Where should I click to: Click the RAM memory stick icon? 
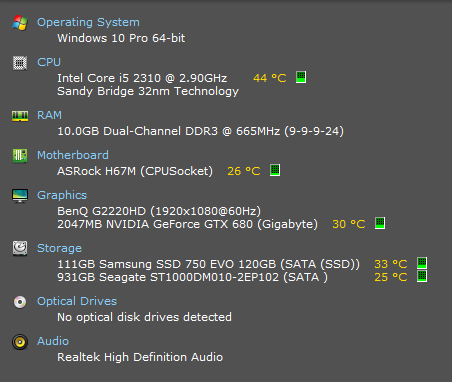click(x=20, y=116)
